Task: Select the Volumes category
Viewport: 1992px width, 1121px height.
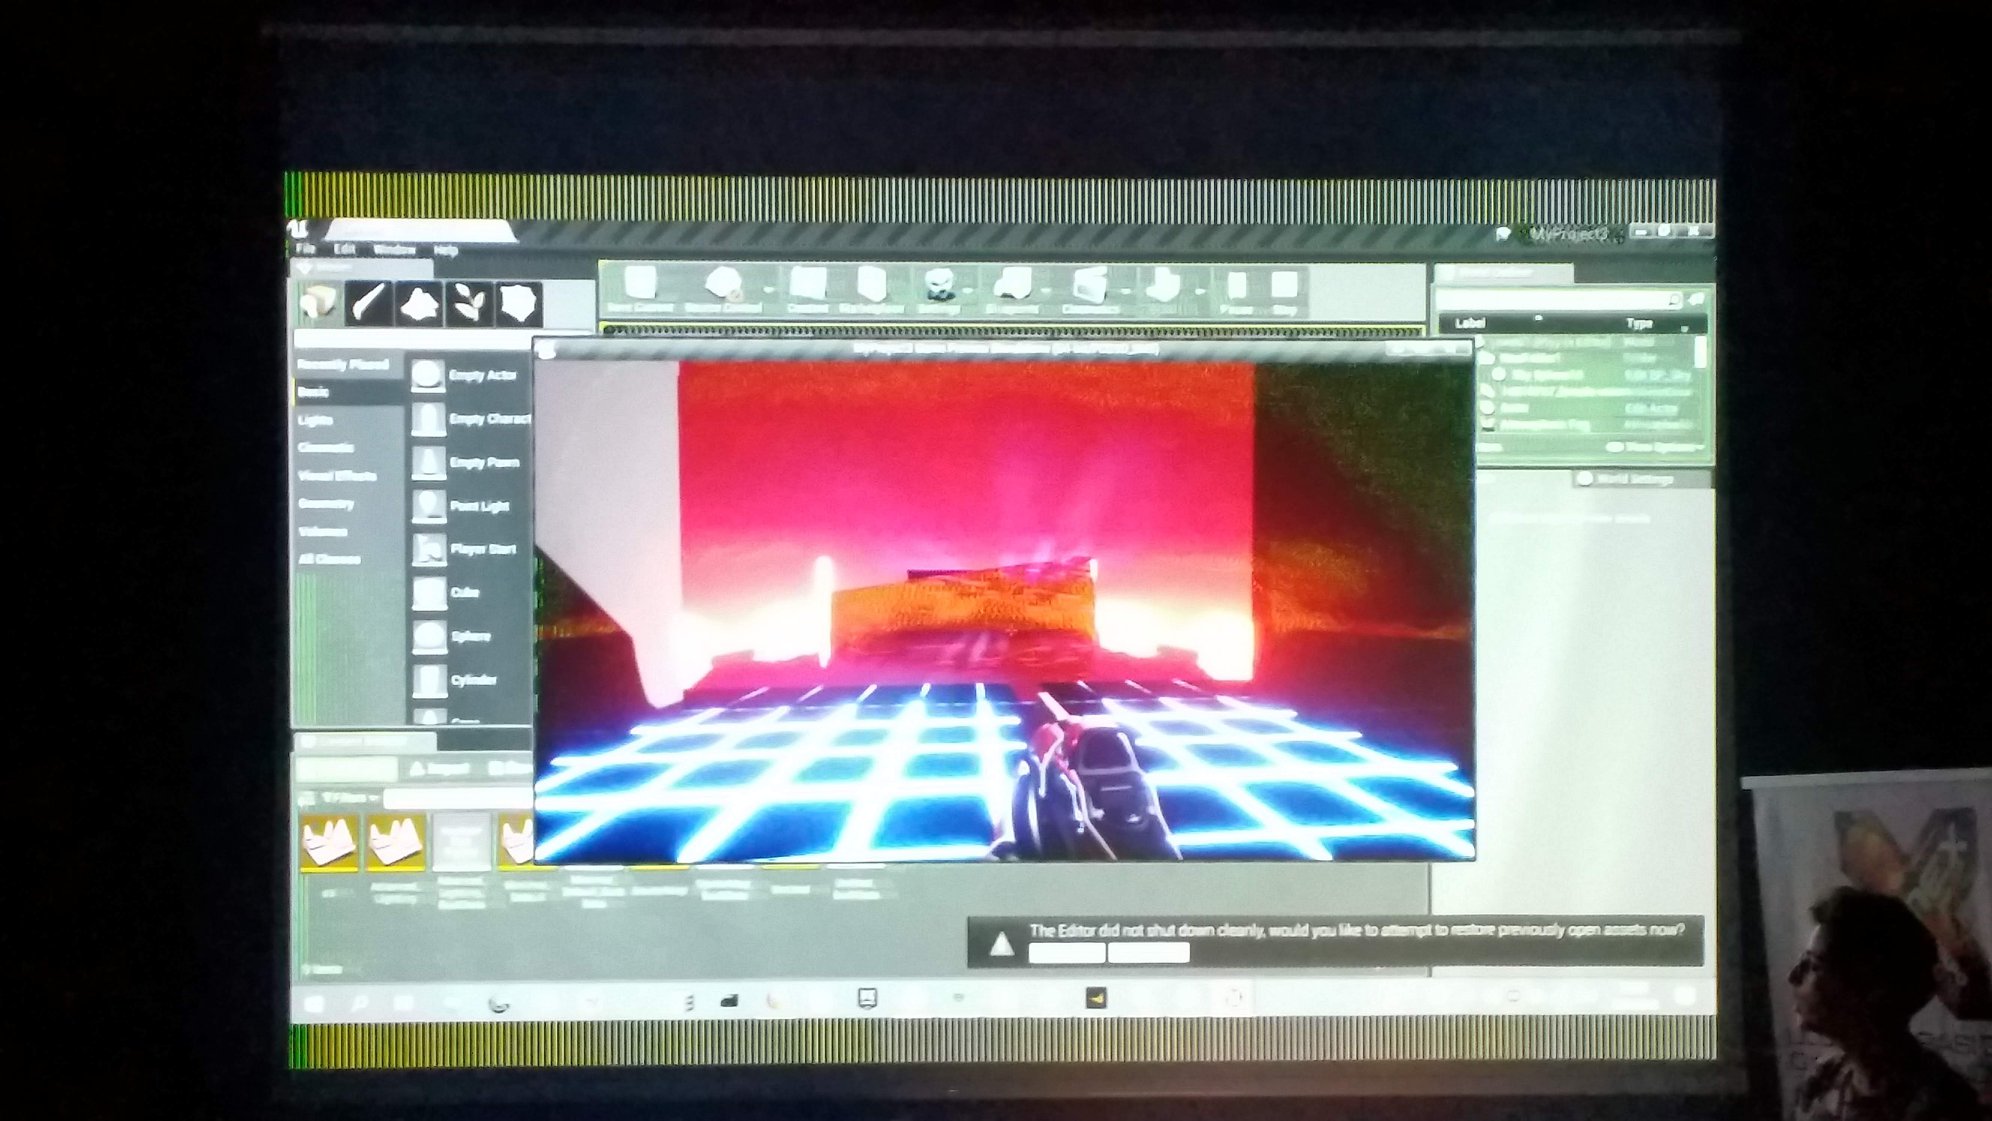Action: tap(322, 531)
